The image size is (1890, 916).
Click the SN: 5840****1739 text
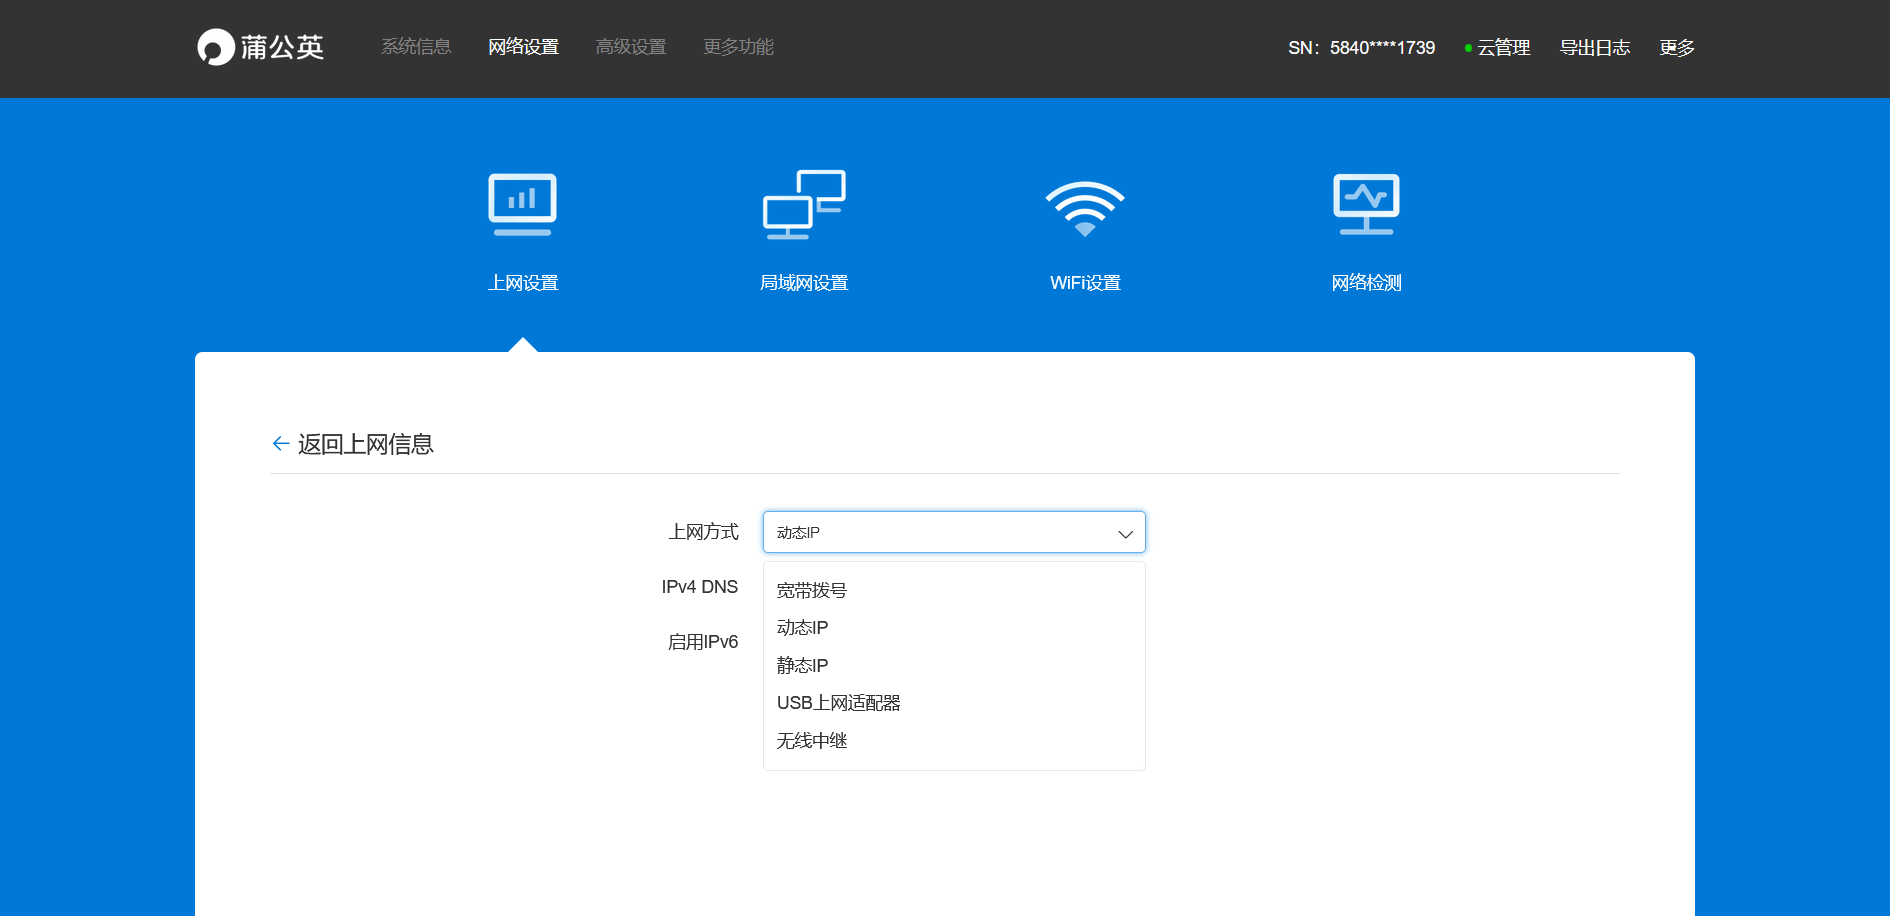[x=1361, y=48]
